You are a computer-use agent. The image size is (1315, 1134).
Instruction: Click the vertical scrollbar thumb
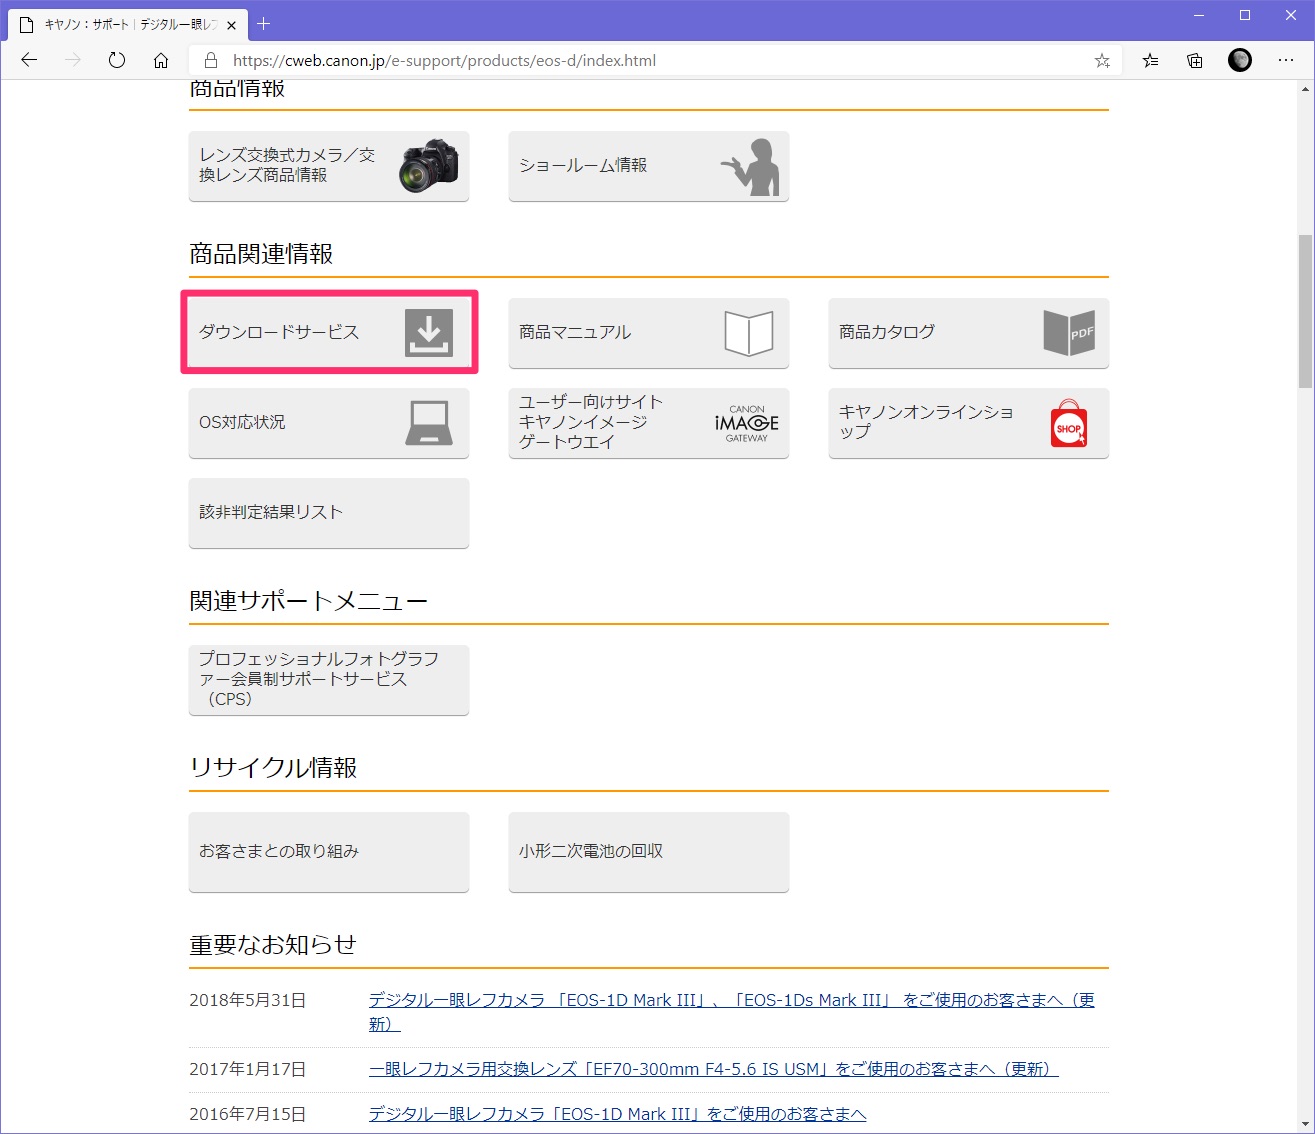[1305, 312]
